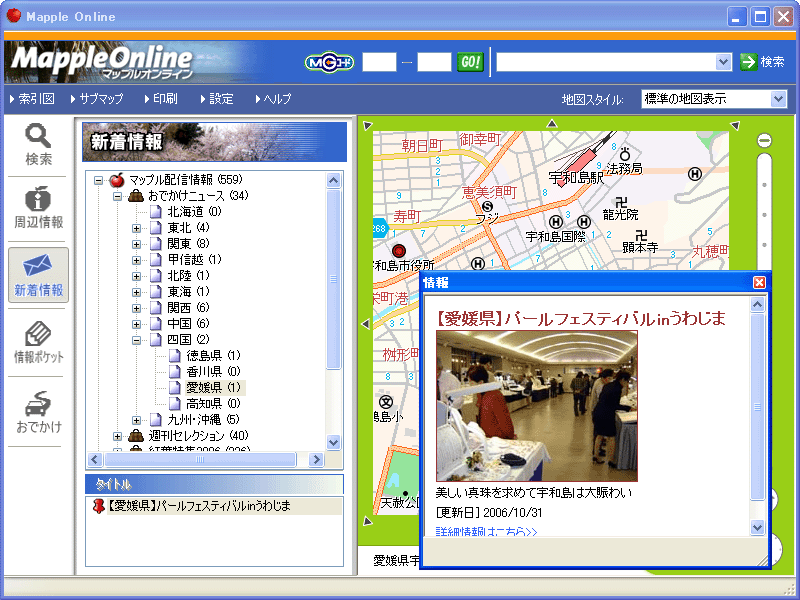Pan map north with top arrow
800x600 pixels.
(552, 123)
